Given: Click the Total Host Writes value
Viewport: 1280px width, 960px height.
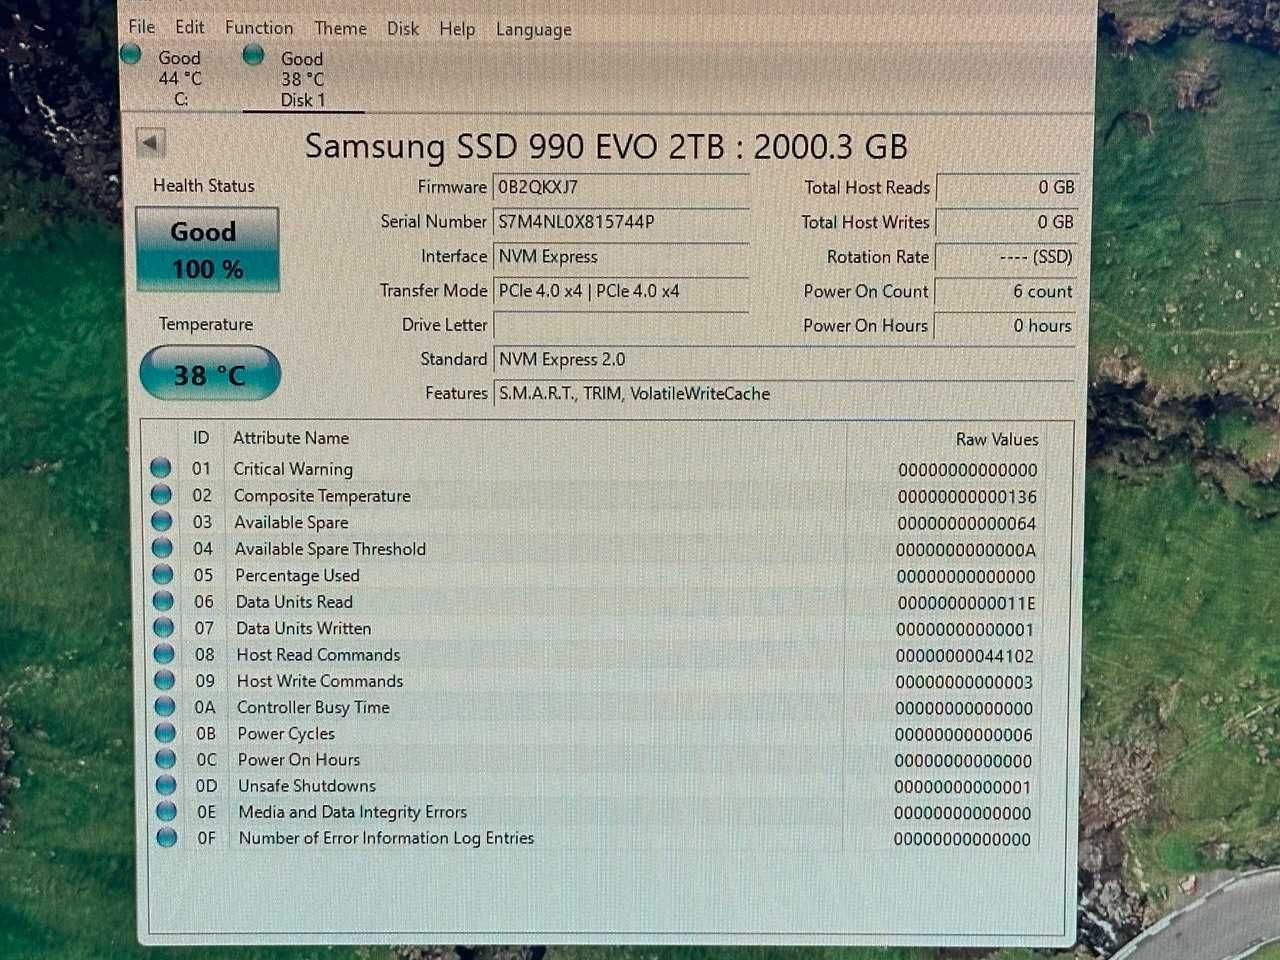Looking at the screenshot, I should click(1006, 222).
